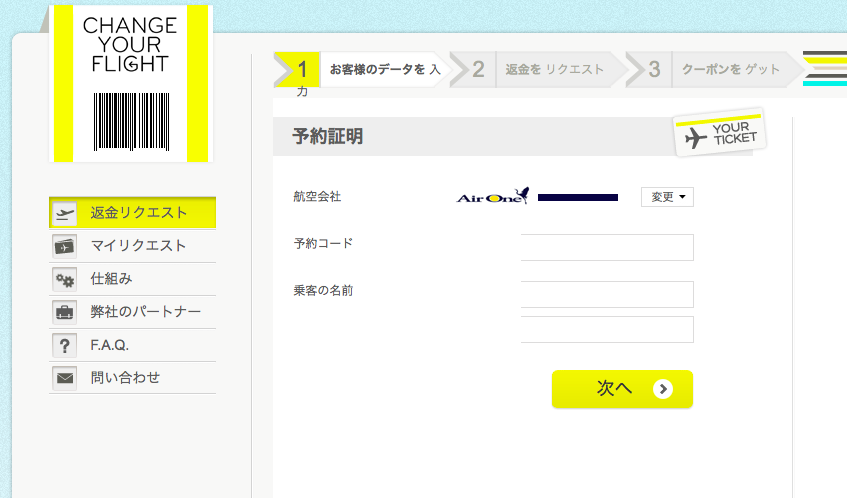Click the ticket icon beside マイリクエスト
The height and width of the screenshot is (498, 847).
(x=64, y=247)
